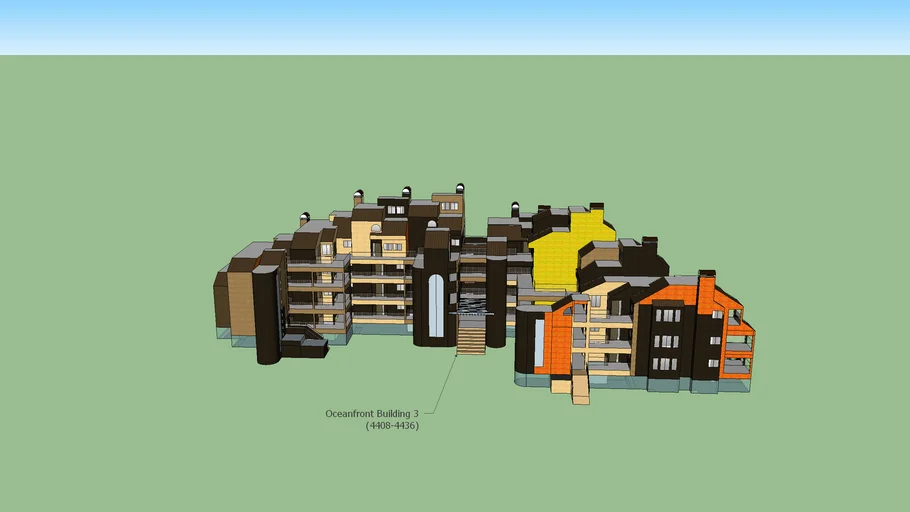Image resolution: width=910 pixels, height=512 pixels.
Task: Click the small tan staircase below the right building
Action: tap(580, 388)
